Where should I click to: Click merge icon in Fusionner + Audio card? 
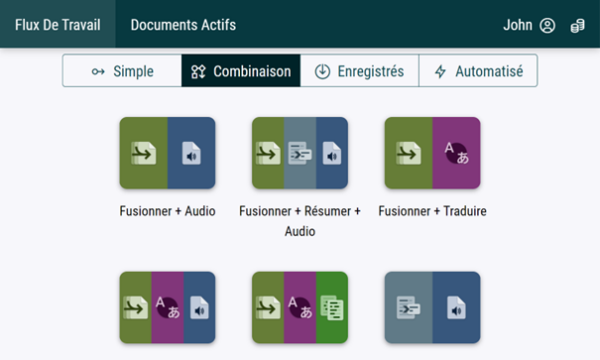[143, 153]
